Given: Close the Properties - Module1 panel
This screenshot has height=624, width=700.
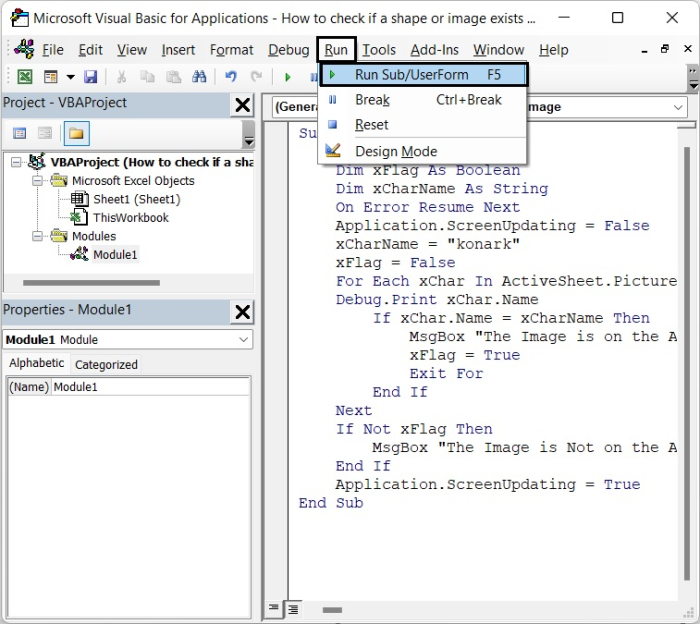Looking at the screenshot, I should 242,312.
